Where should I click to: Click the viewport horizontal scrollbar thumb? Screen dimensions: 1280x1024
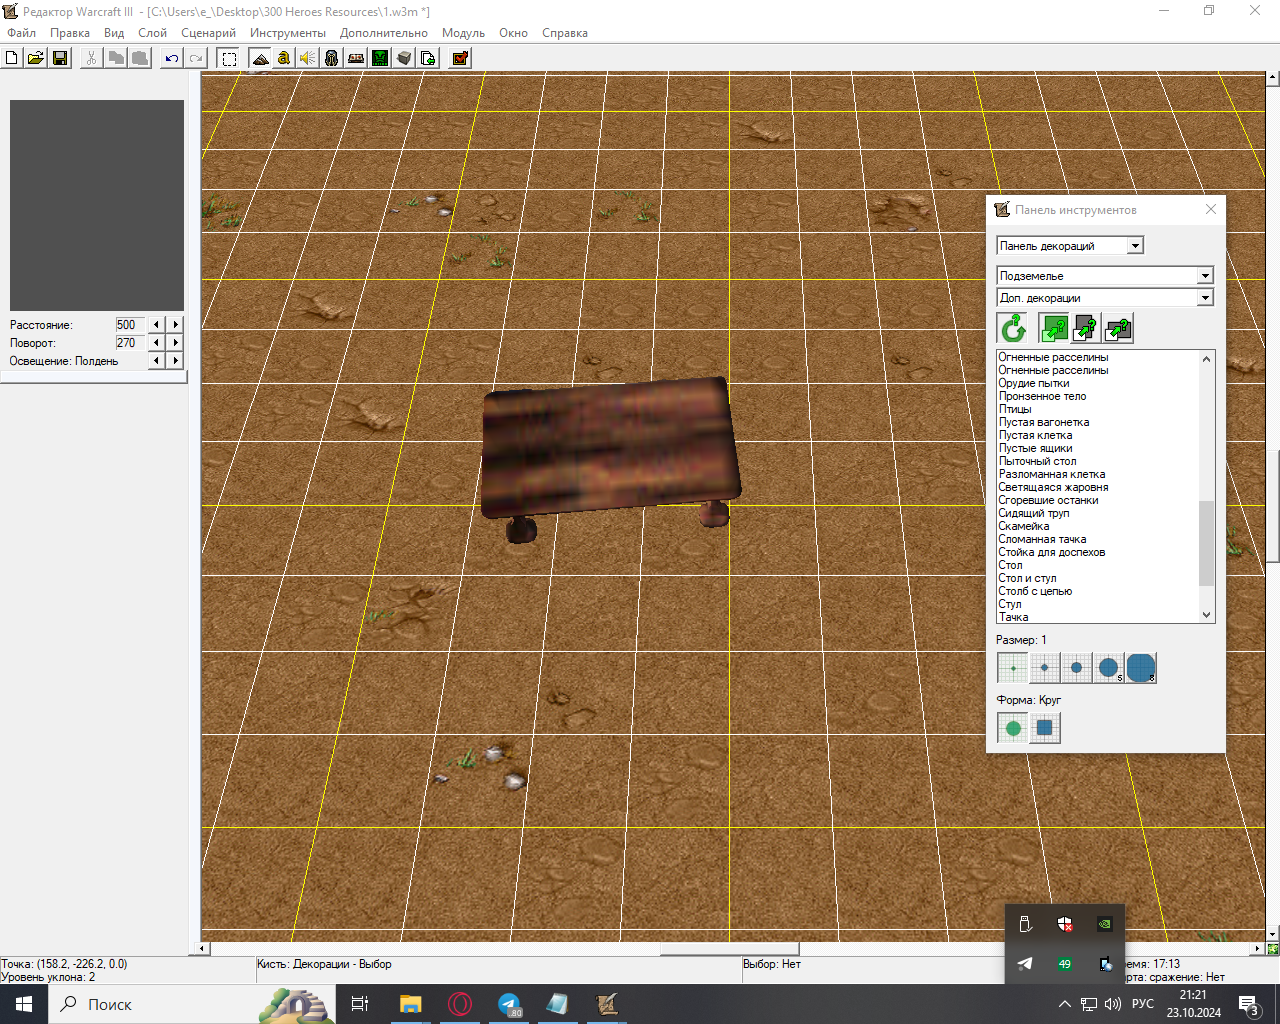729,949
